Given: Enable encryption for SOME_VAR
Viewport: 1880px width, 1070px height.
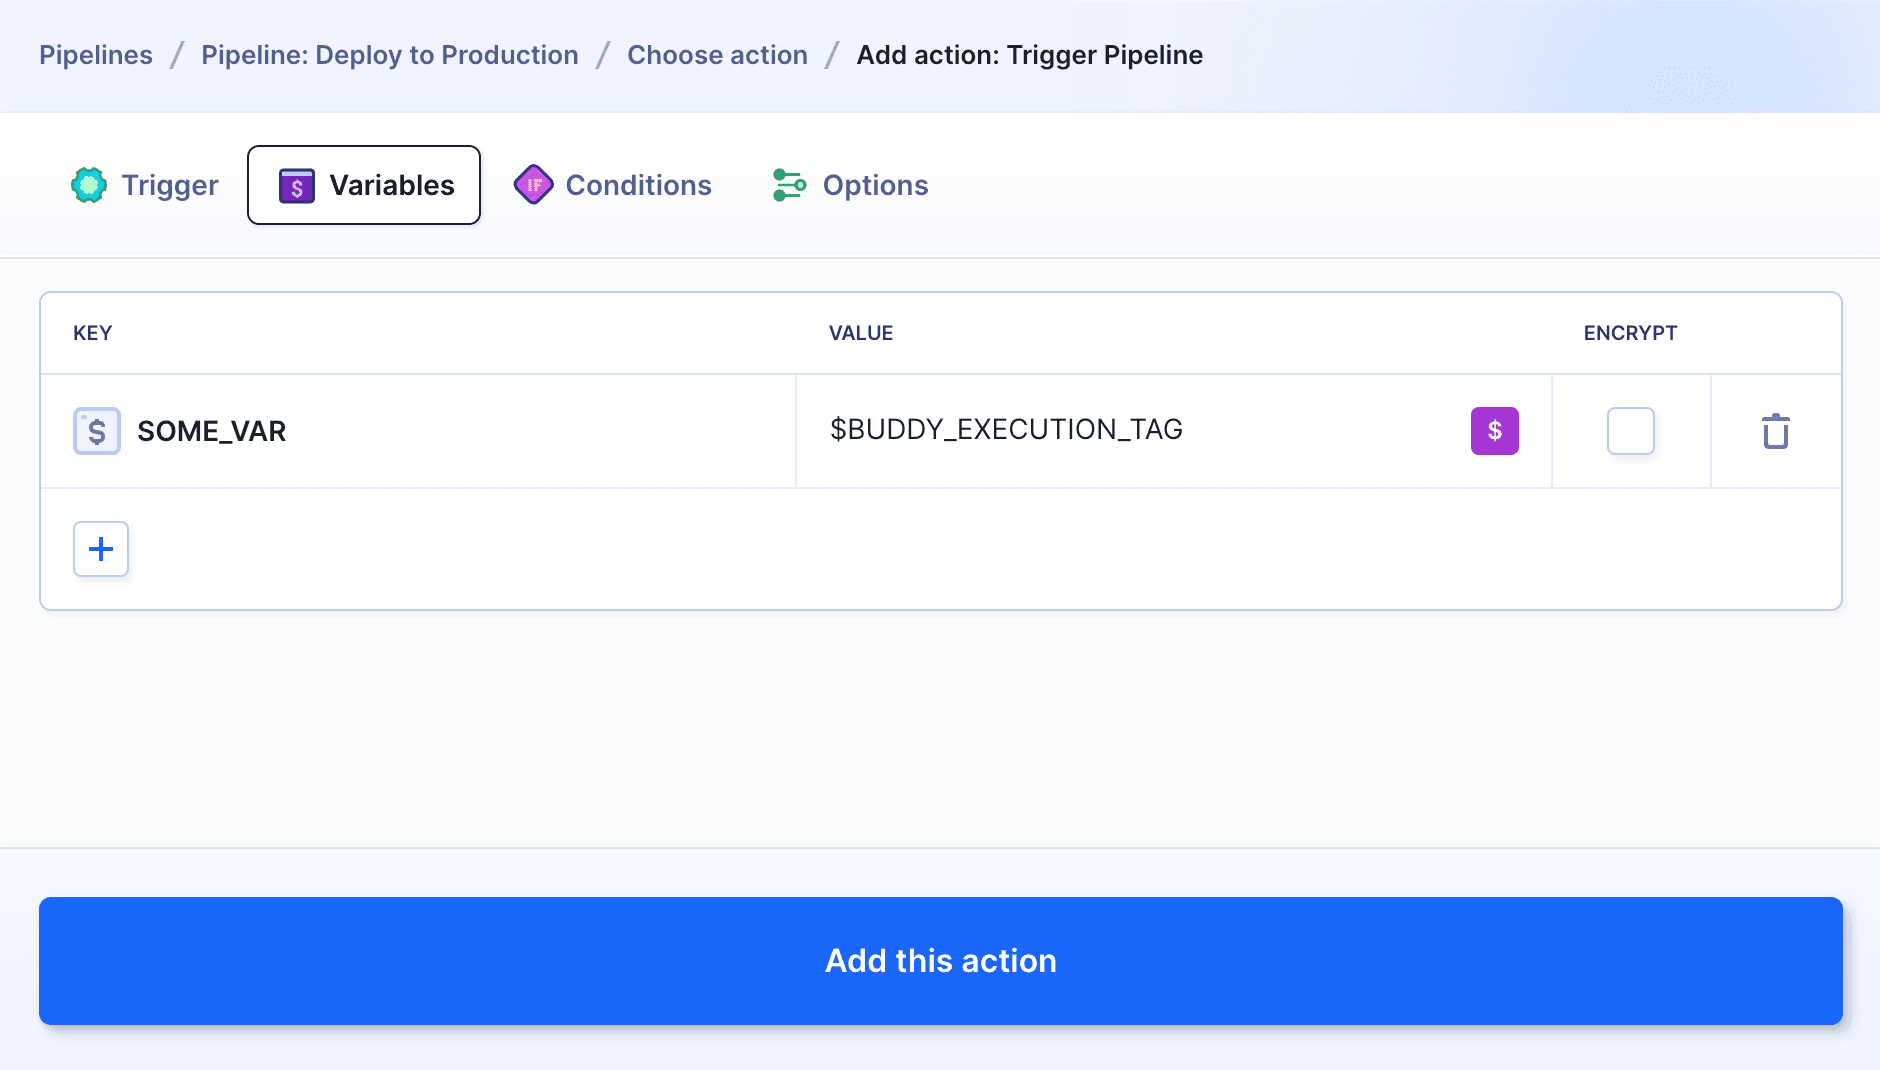Looking at the screenshot, I should click(1630, 430).
